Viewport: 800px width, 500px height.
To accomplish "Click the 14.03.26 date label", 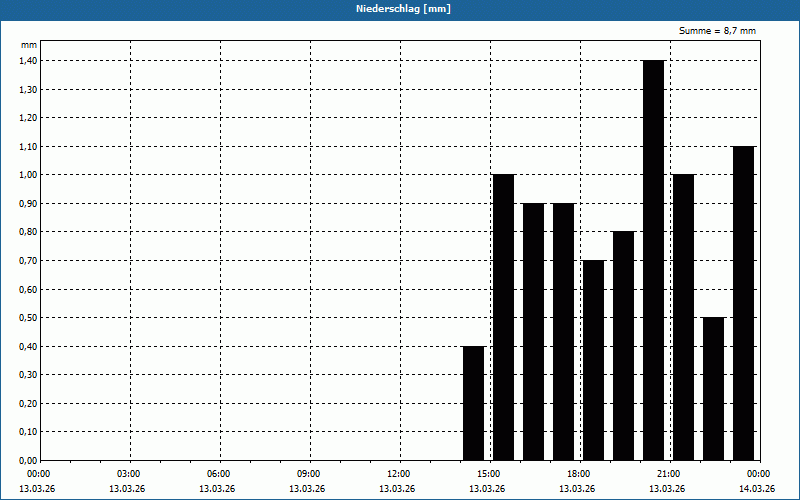I will tap(756, 489).
